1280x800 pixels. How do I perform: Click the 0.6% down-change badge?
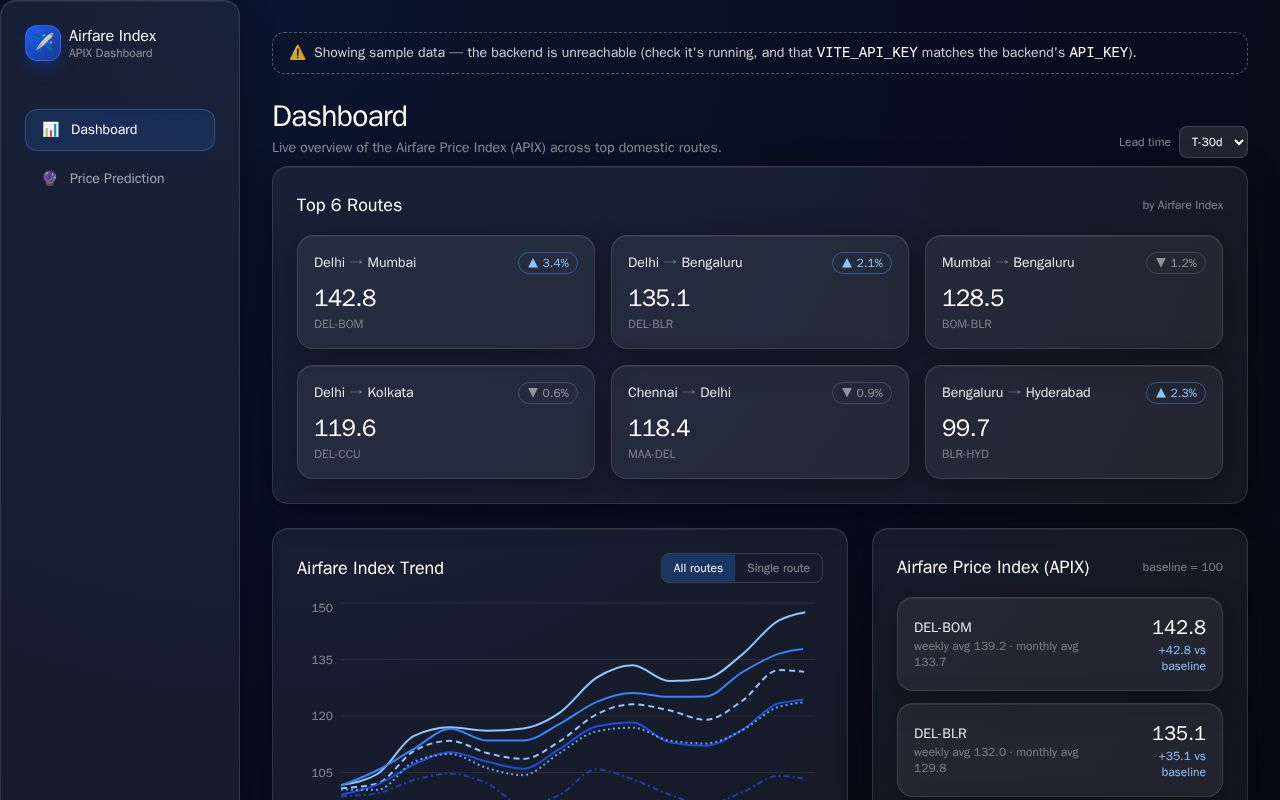click(548, 393)
